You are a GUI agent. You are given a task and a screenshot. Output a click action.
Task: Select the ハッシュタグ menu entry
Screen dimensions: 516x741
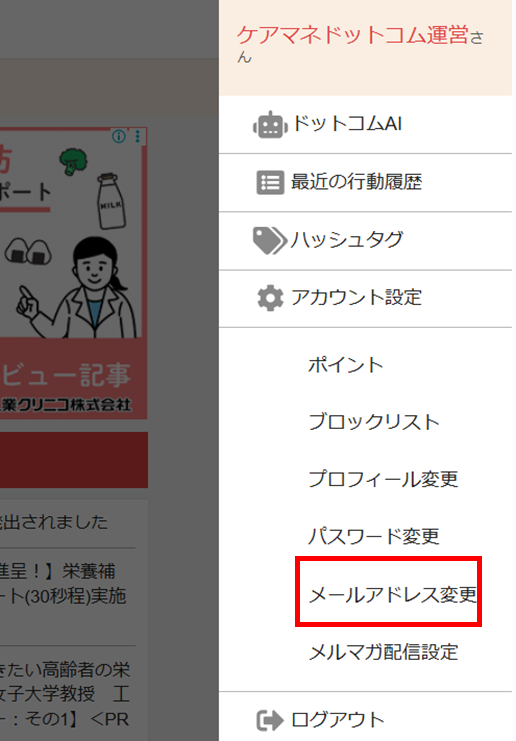pyautogui.click(x=365, y=241)
